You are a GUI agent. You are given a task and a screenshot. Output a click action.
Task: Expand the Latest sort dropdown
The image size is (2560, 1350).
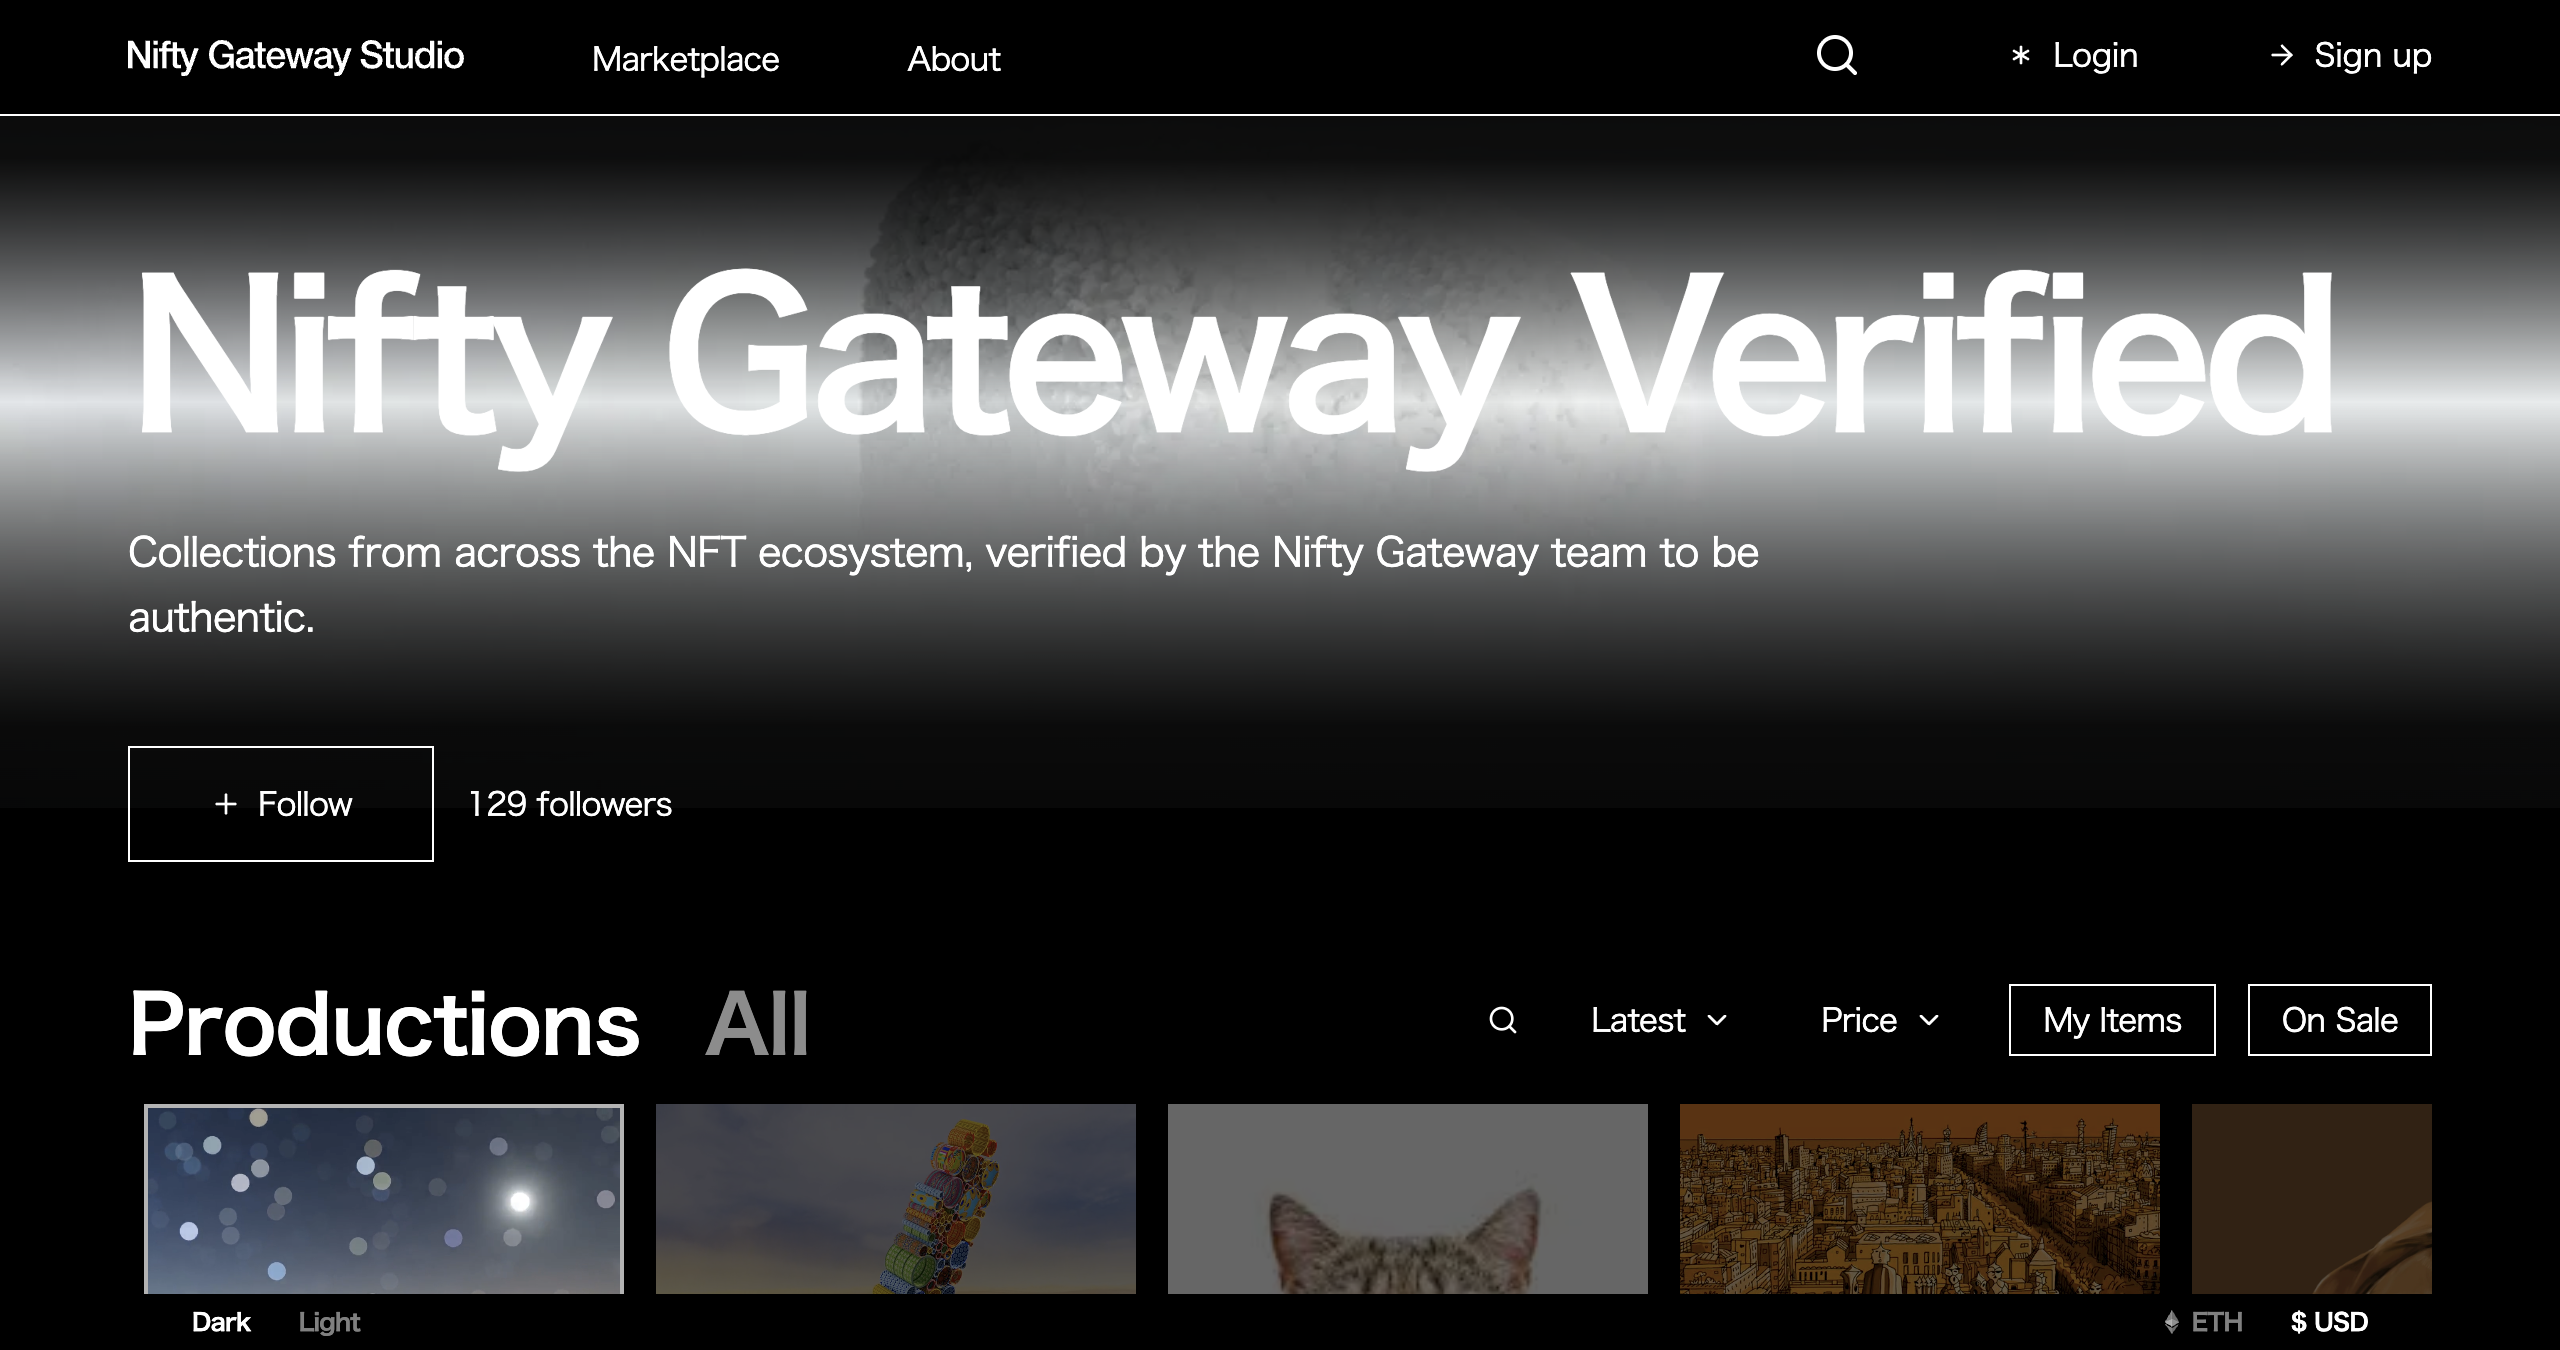click(1659, 1020)
